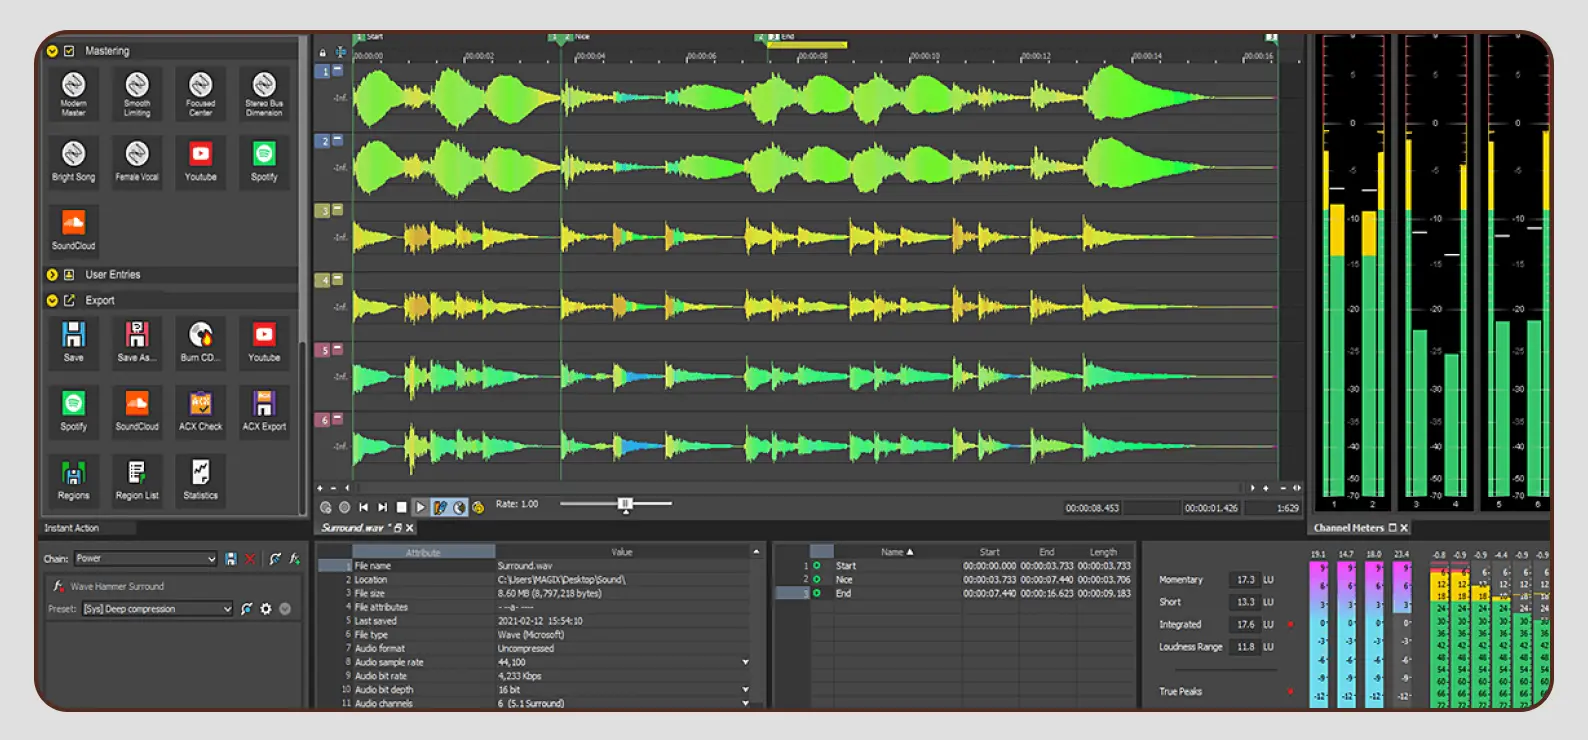The image size is (1588, 740).
Task: Open the Audio bit depth dropdown
Action: (x=745, y=690)
